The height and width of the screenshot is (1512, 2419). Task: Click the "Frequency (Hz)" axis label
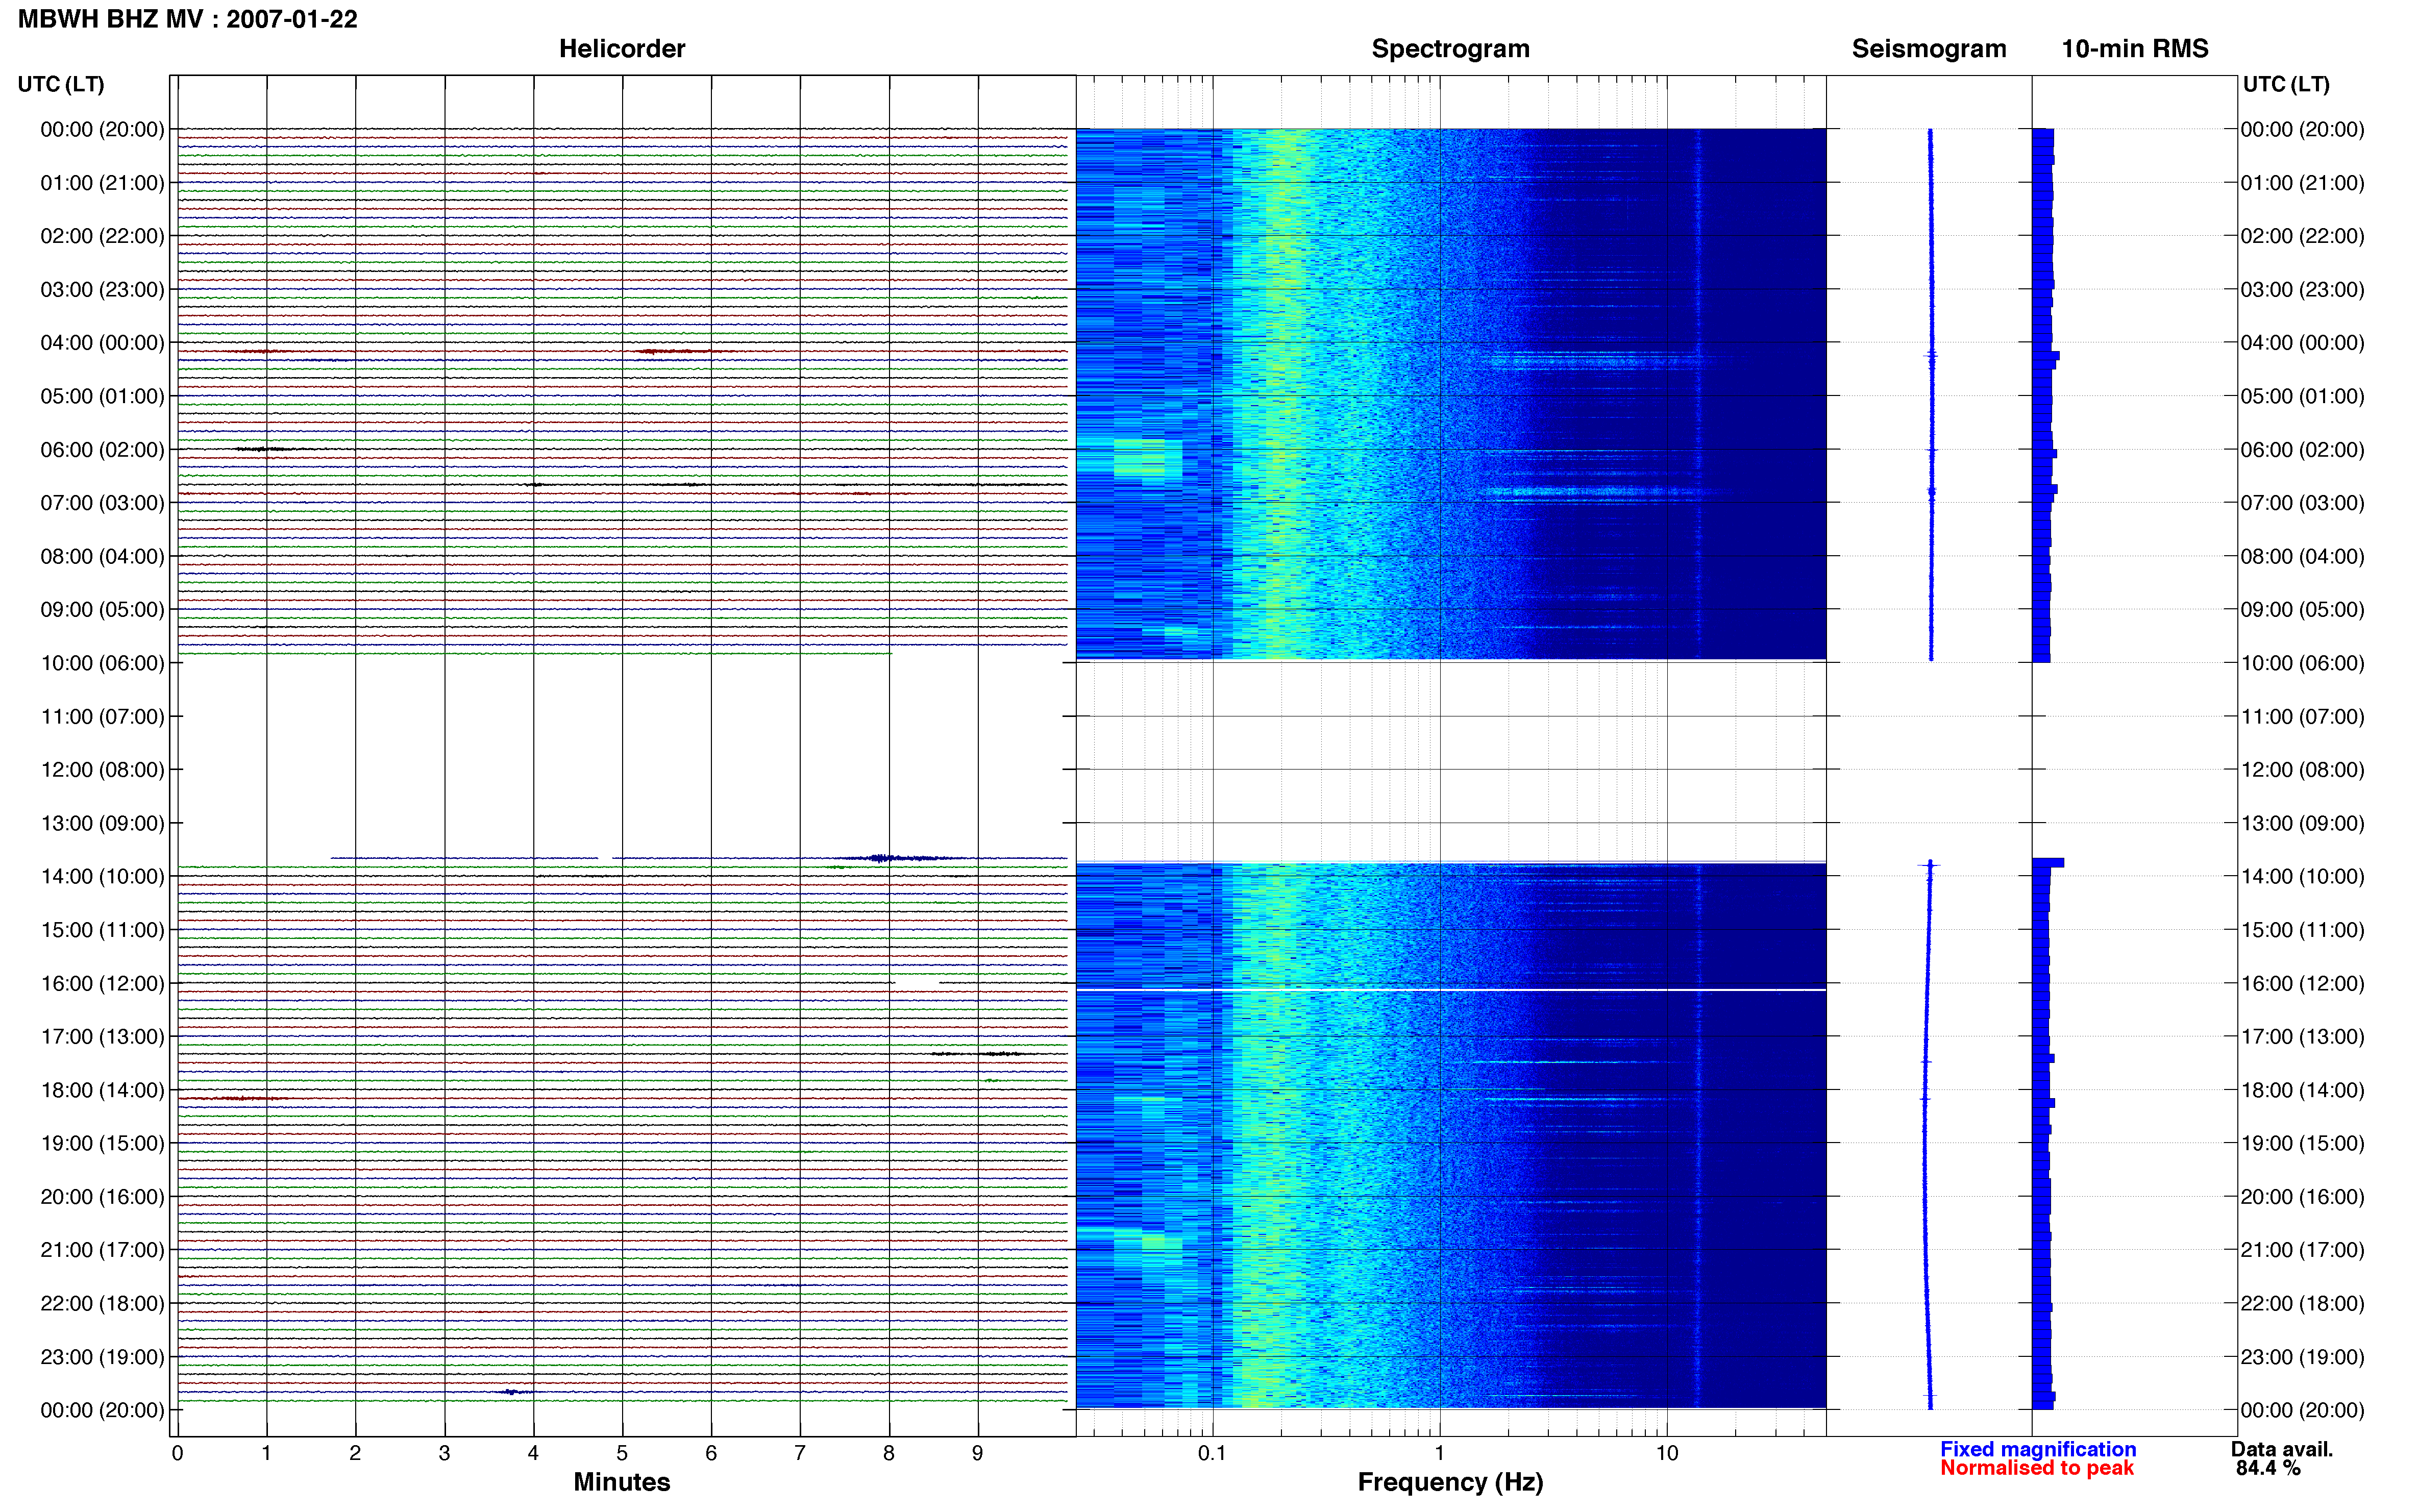1450,1482
